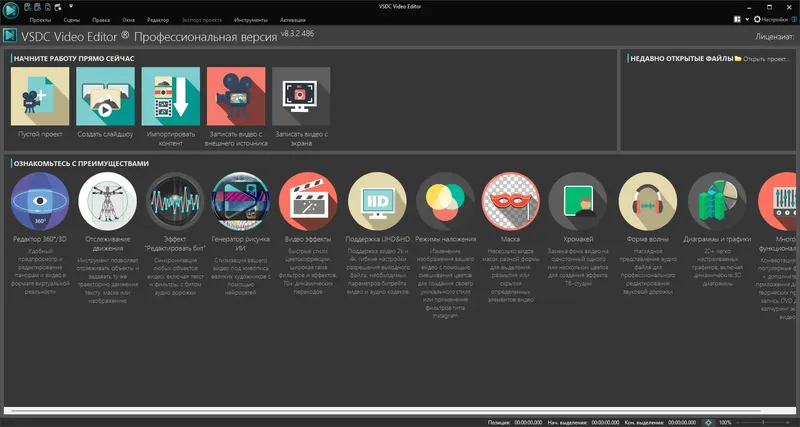Screen dimensions: 800x427
Task: Click the second quick-access toolbar icon
Action: tap(38, 7)
